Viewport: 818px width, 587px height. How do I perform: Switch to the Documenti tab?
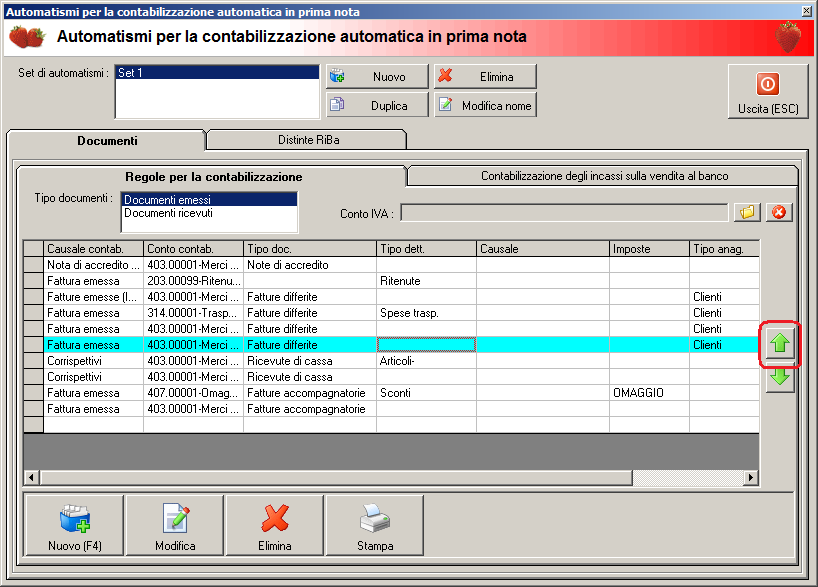coord(107,140)
